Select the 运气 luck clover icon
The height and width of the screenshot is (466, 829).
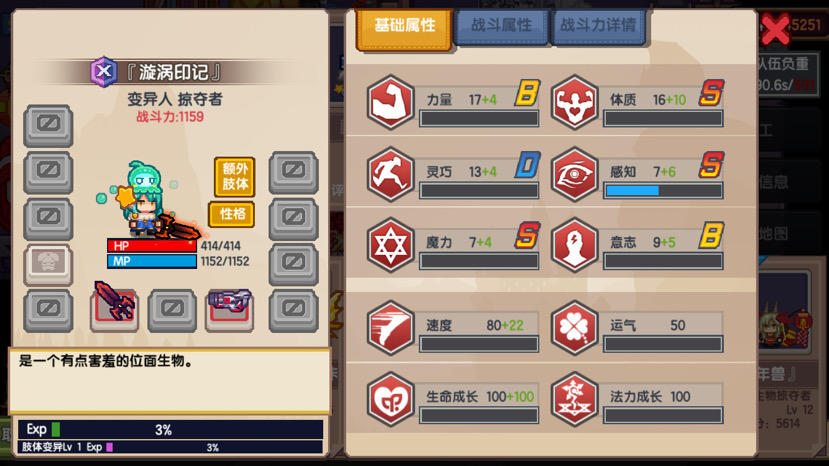(x=575, y=328)
